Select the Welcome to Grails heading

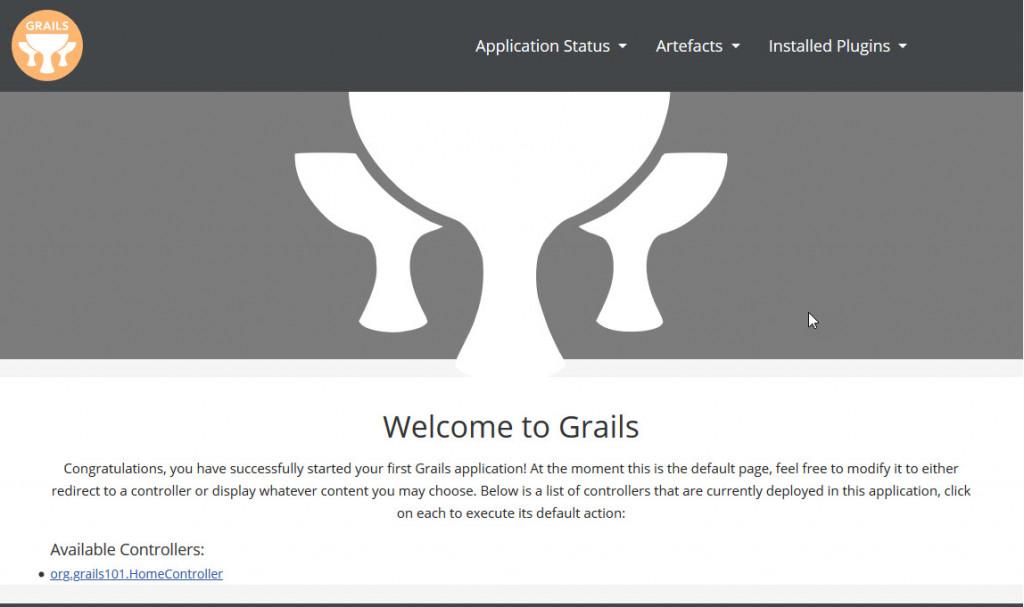tap(511, 427)
